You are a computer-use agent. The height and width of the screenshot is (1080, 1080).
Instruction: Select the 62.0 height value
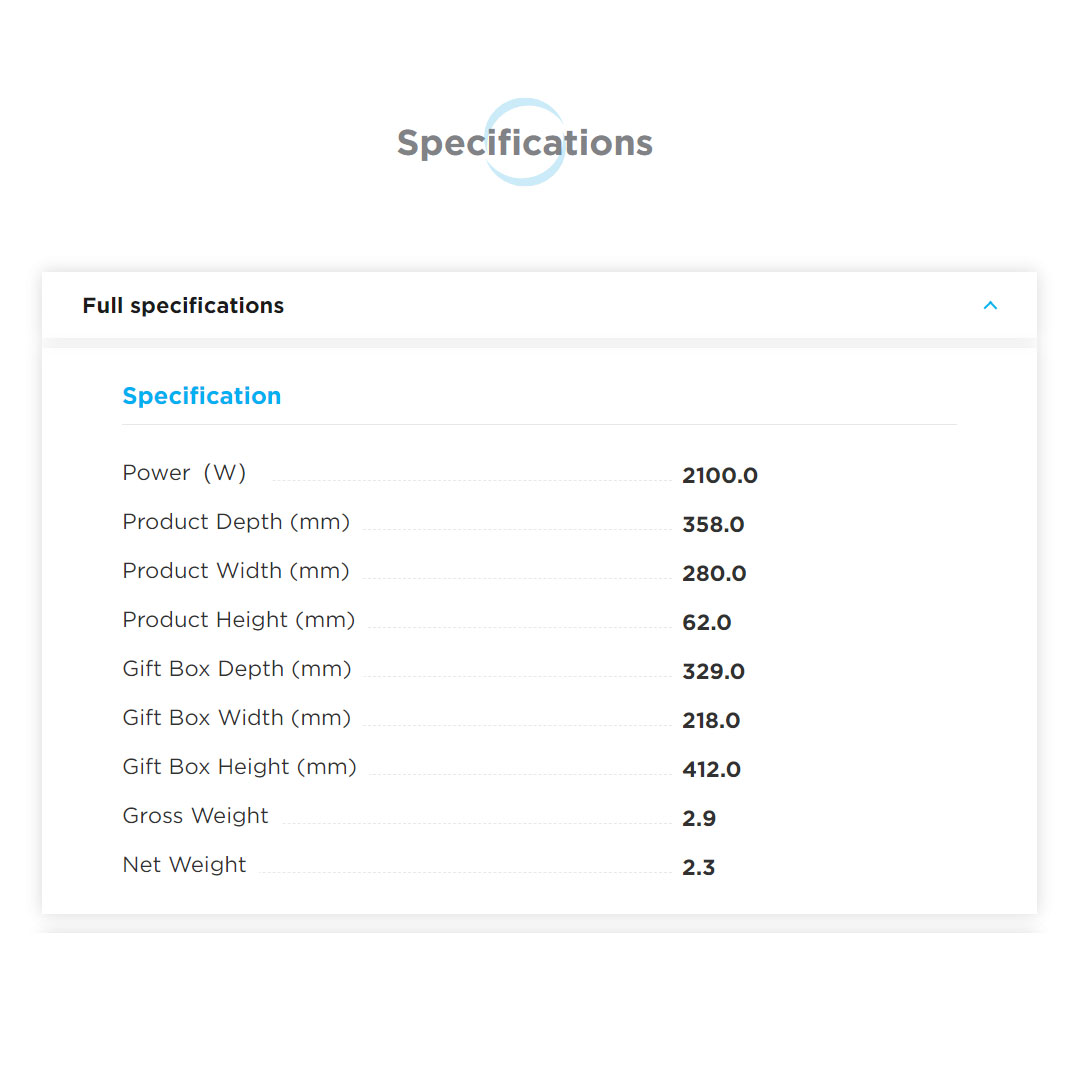[706, 623]
